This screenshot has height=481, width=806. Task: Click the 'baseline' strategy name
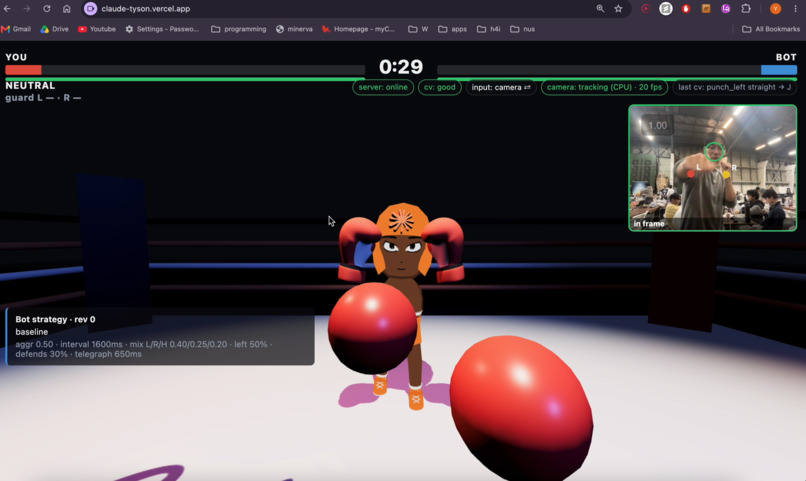tap(31, 332)
